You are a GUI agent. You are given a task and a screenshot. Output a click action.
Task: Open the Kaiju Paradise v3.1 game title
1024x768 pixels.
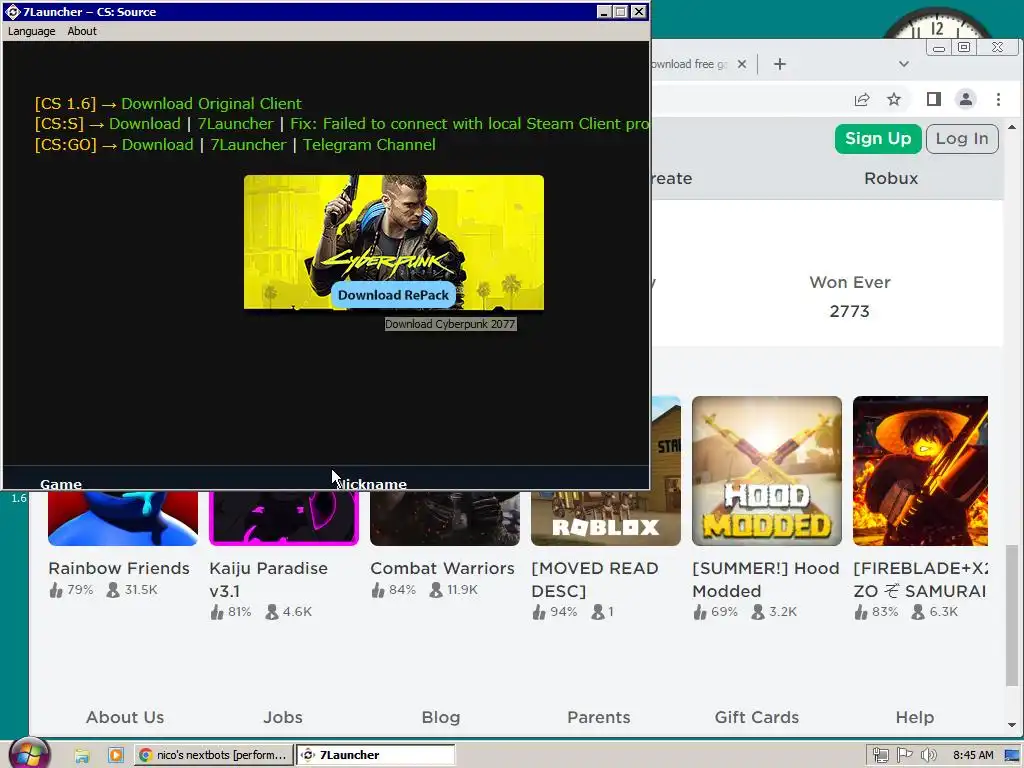tap(268, 580)
